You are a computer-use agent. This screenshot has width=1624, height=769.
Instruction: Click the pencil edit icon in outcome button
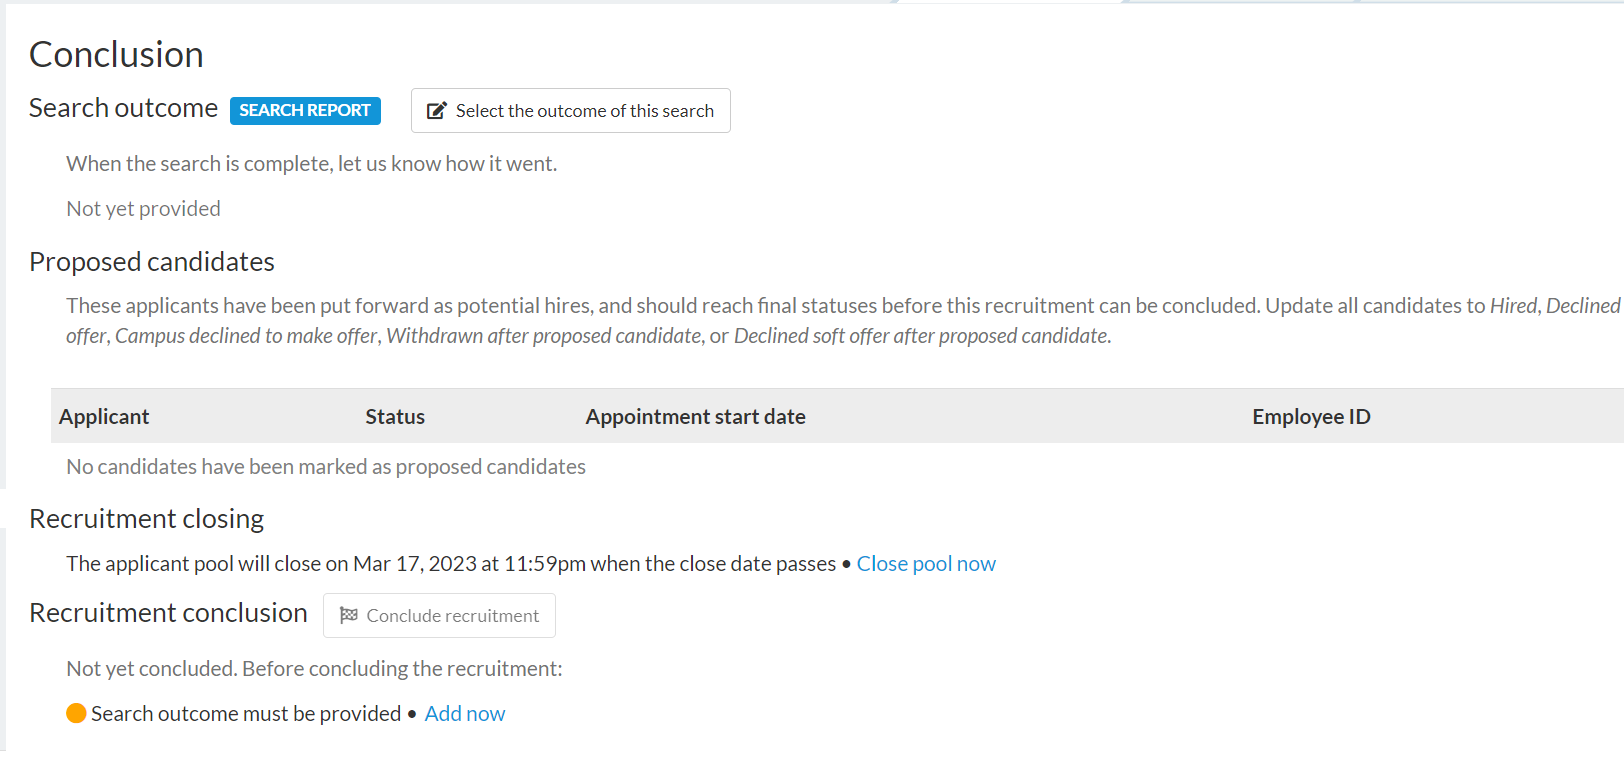point(437,111)
